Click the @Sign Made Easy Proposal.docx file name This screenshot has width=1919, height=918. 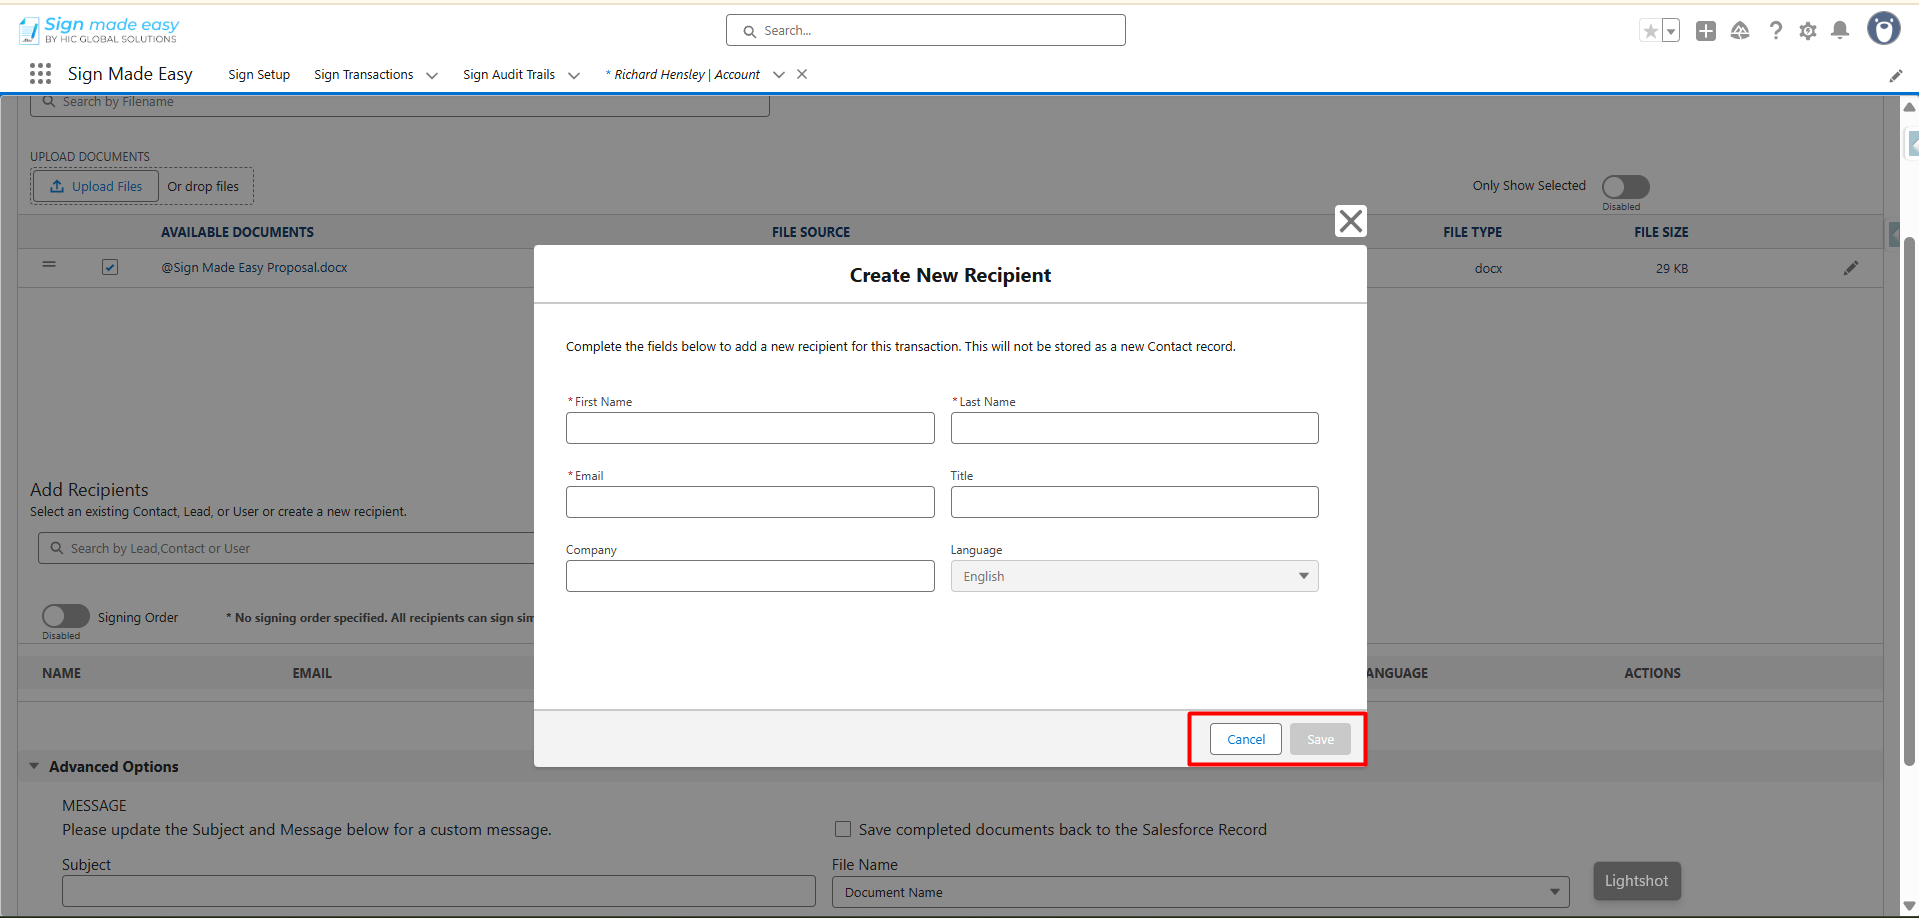pos(255,268)
